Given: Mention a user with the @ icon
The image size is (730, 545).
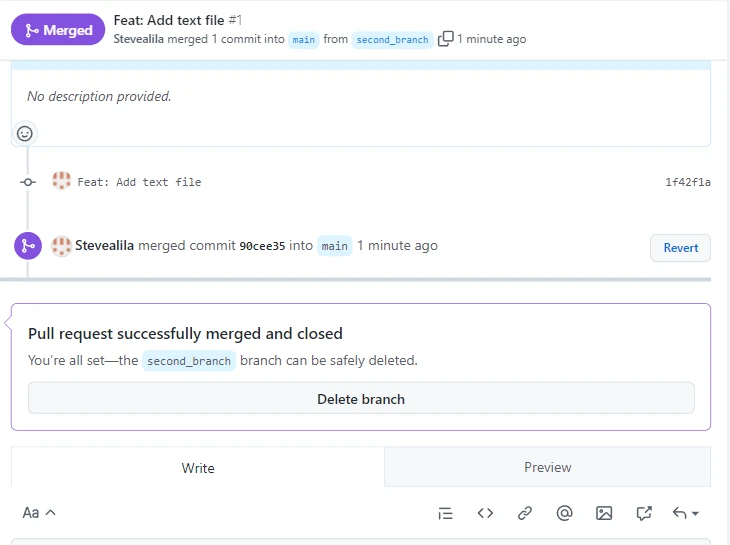Looking at the screenshot, I should [x=564, y=513].
